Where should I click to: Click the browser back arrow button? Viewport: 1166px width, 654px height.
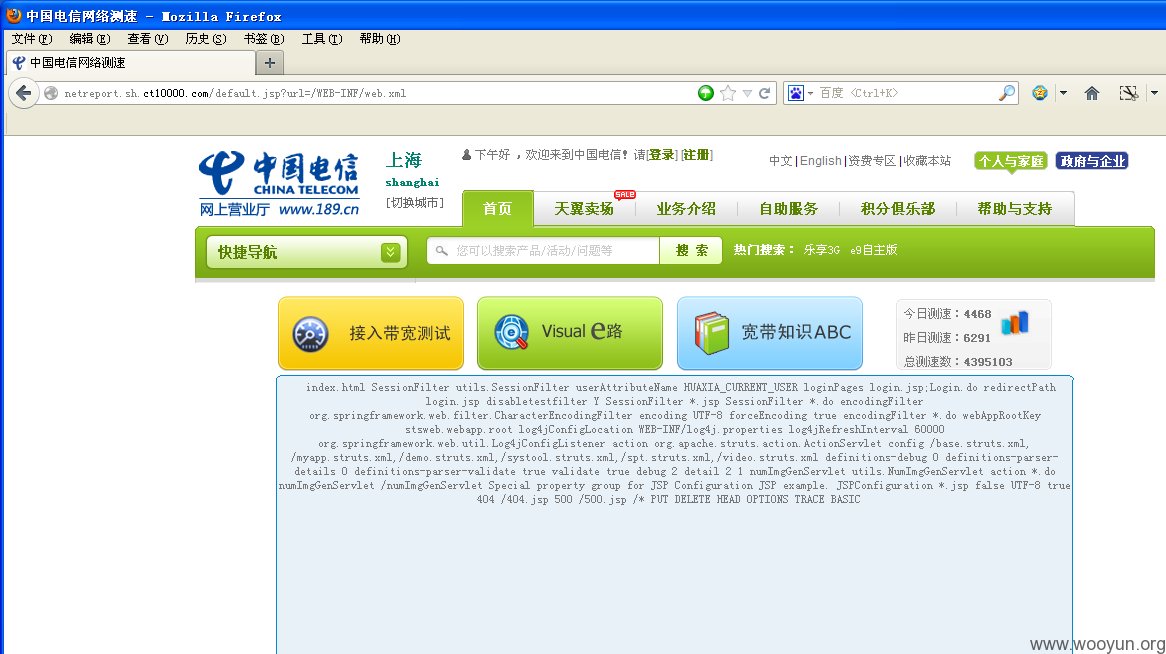pyautogui.click(x=23, y=93)
